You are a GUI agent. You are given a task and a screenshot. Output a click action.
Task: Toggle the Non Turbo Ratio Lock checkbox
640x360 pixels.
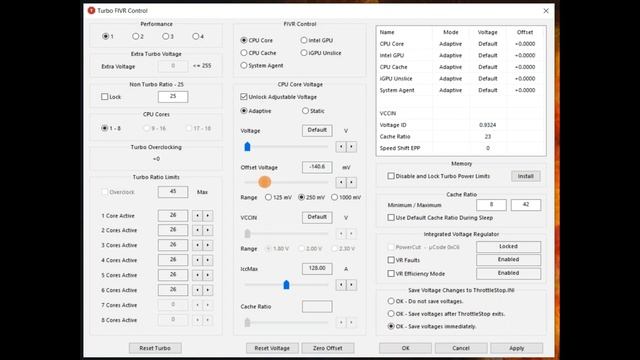tap(104, 97)
